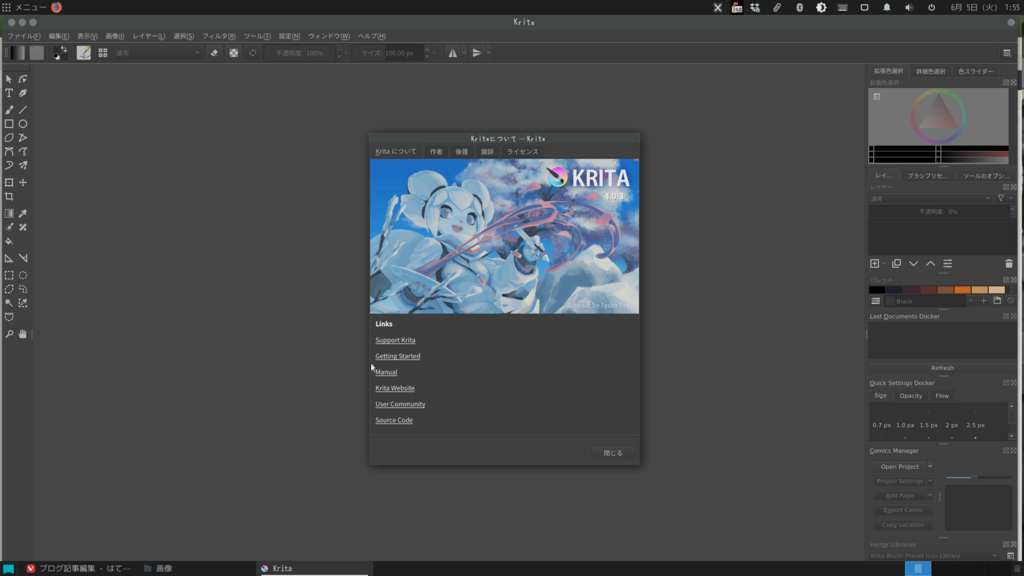Select the Freehand Brush tool
1024x576 pixels.
(9, 110)
